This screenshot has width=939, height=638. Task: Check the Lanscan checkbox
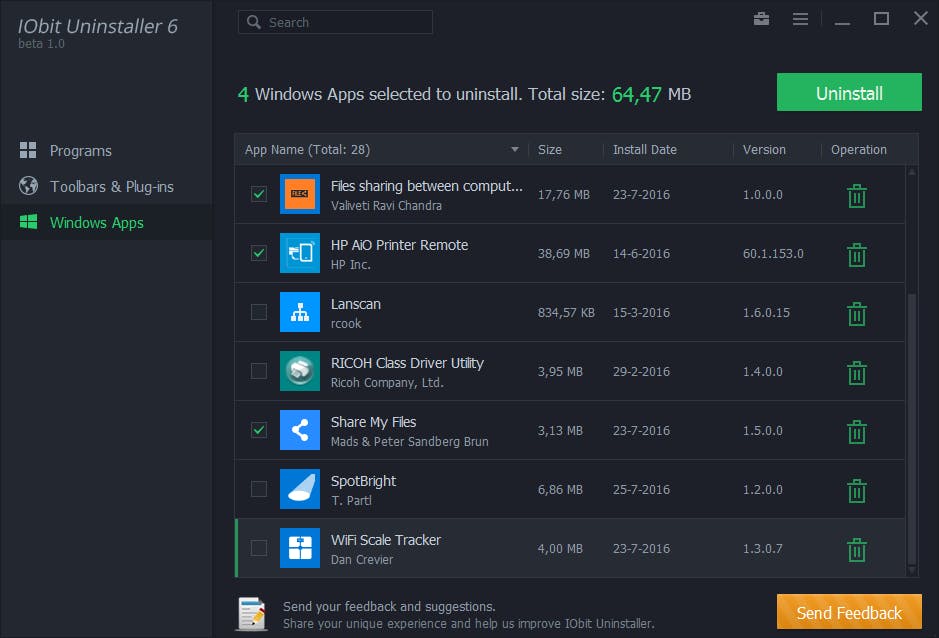259,312
